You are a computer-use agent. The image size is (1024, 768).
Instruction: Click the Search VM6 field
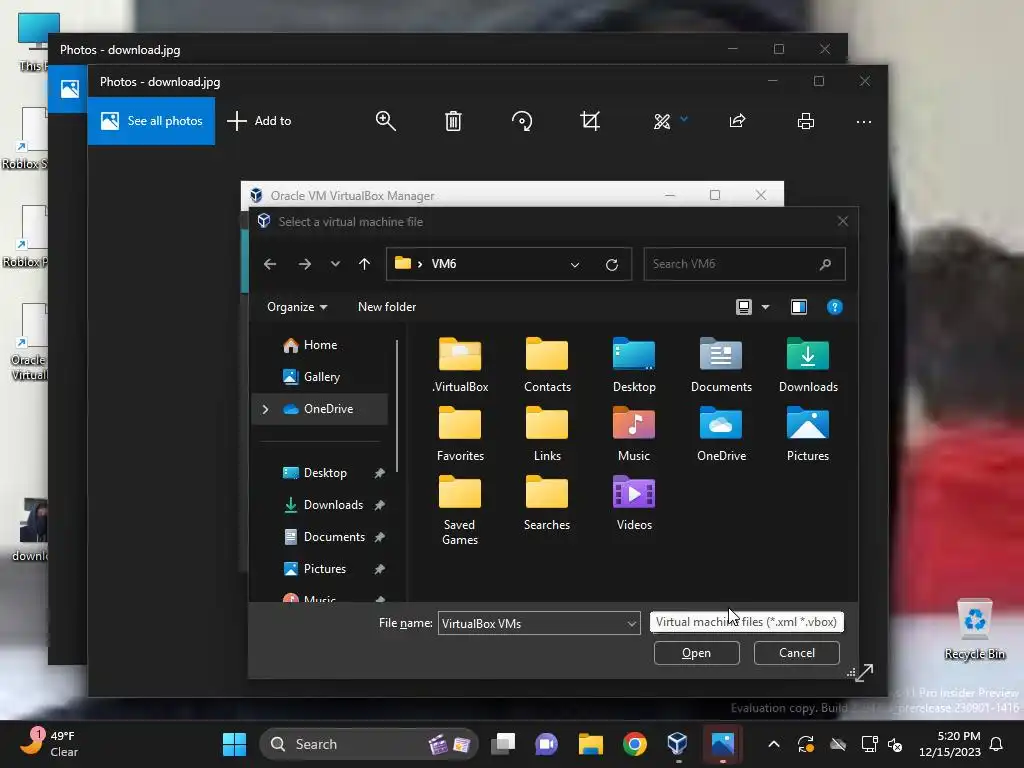(x=744, y=264)
